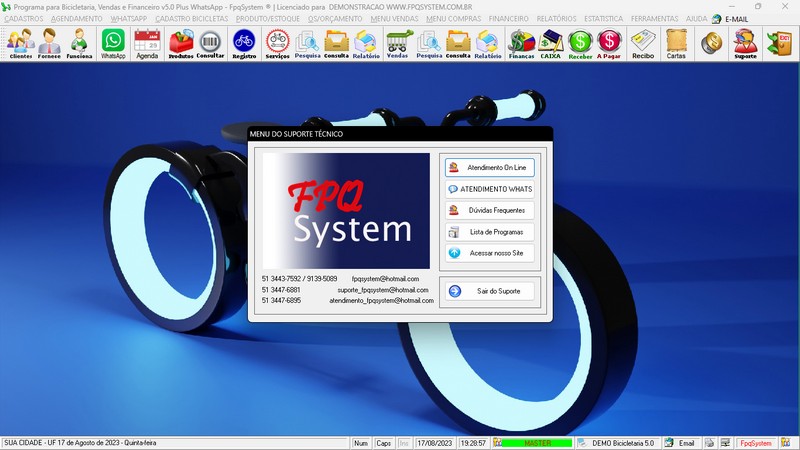Open the CADASTROS menu
800x450 pixels.
[x=23, y=19]
